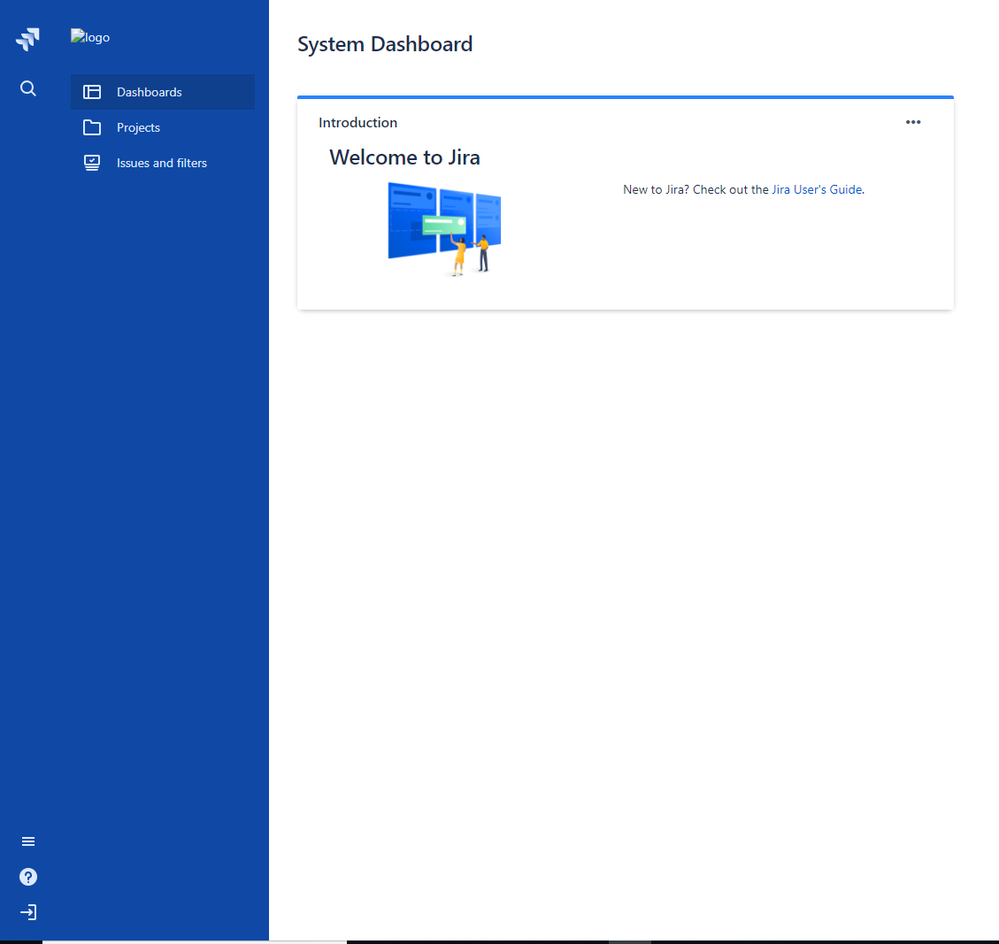Open Introduction gadget more options menu

coord(913,122)
